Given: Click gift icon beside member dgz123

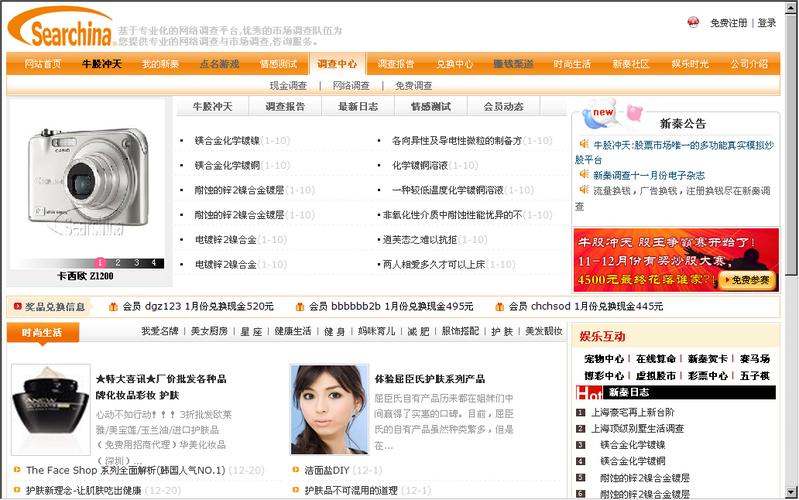Looking at the screenshot, I should point(112,306).
